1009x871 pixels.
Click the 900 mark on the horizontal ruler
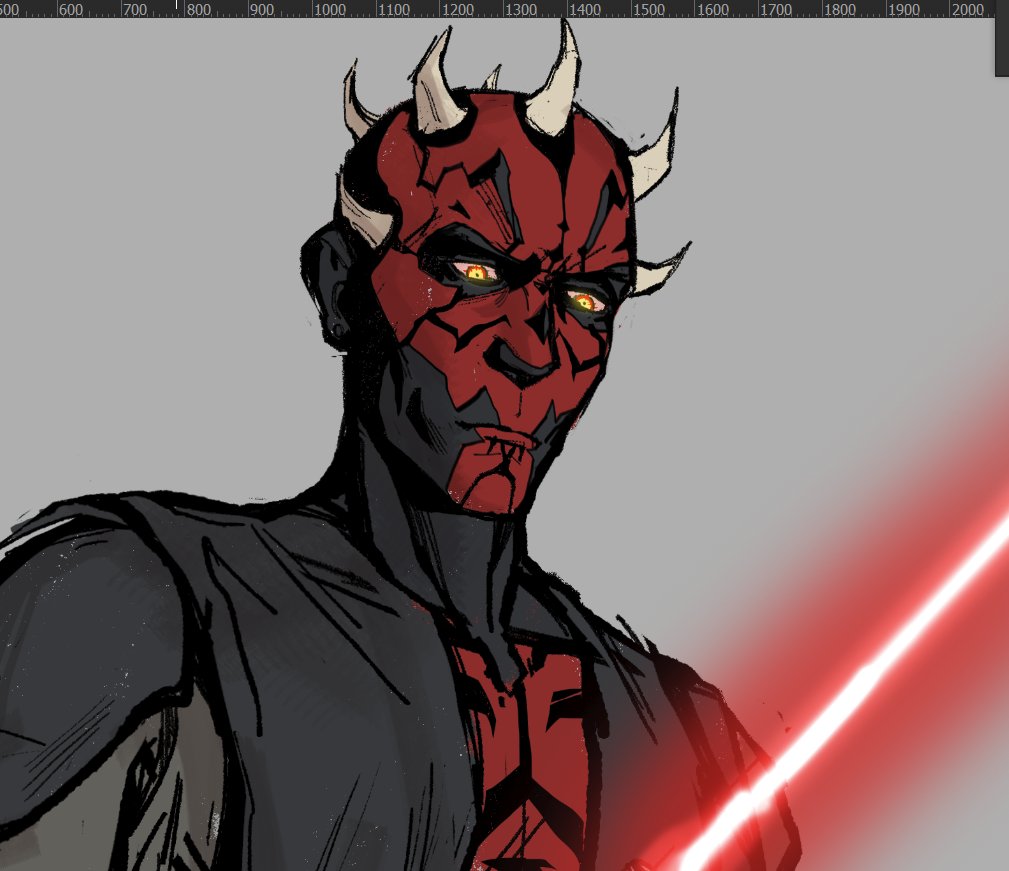coord(263,10)
